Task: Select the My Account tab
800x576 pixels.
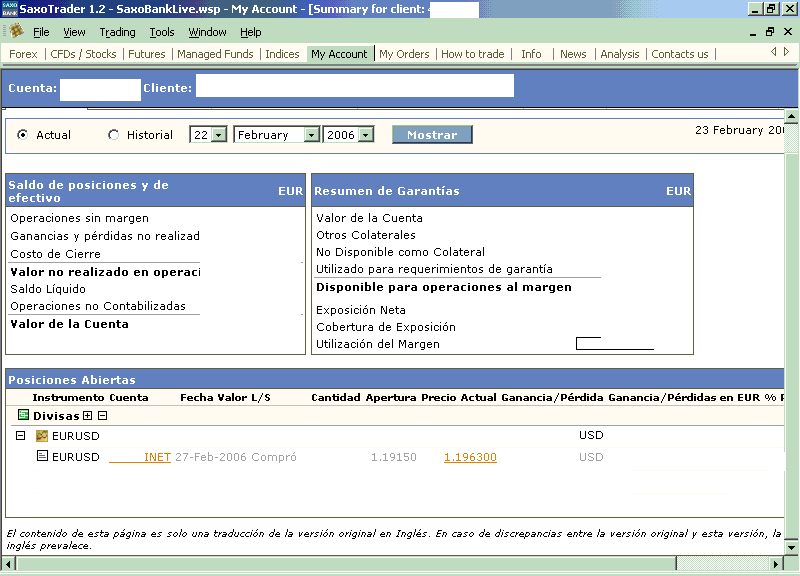Action: pos(339,54)
